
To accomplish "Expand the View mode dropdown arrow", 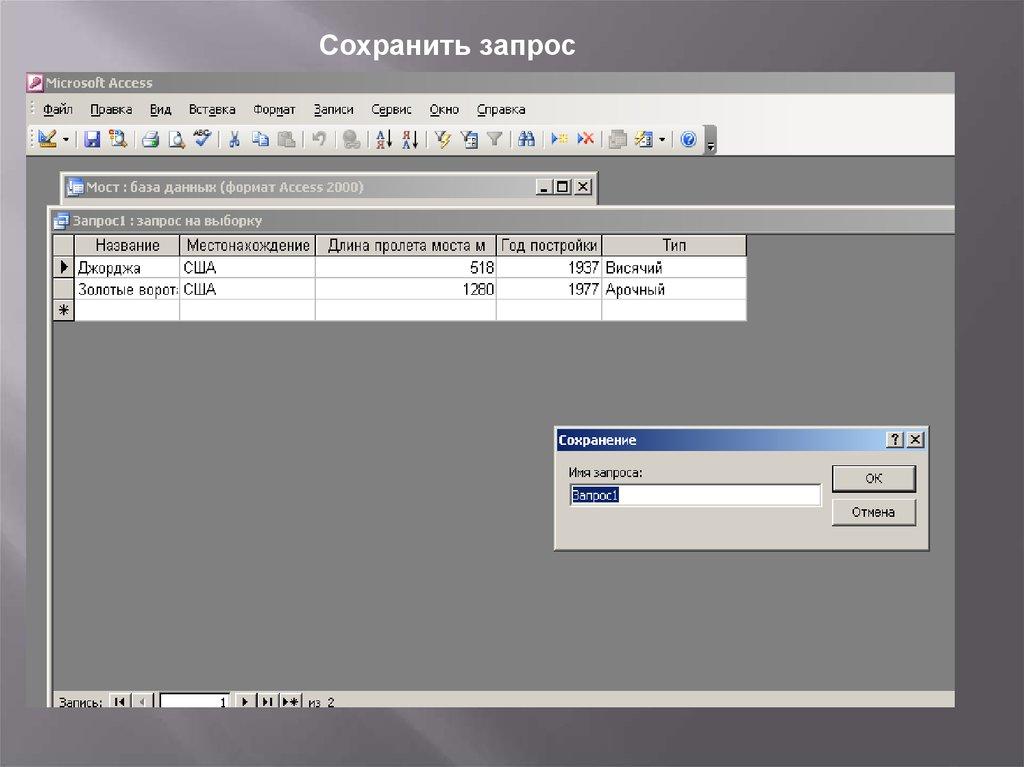I will 66,140.
